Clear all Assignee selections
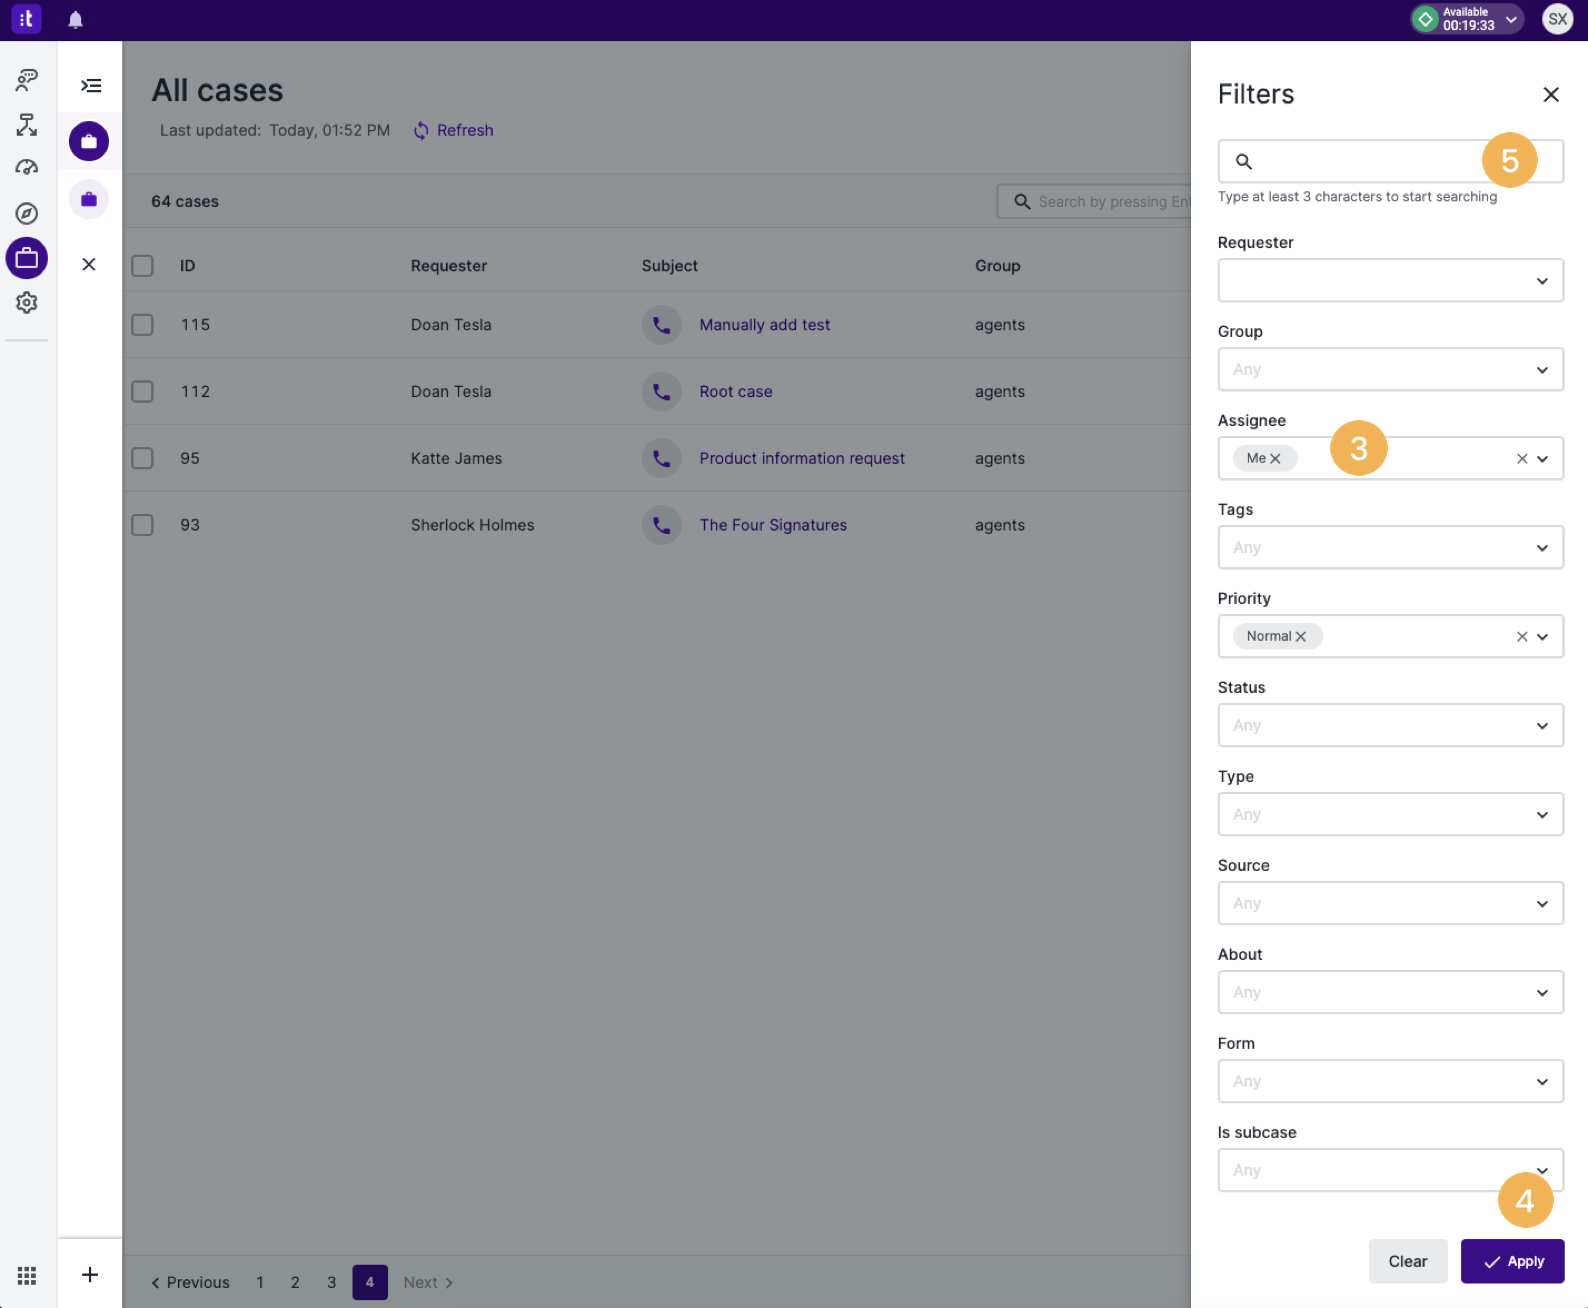1588x1308 pixels. (1522, 458)
